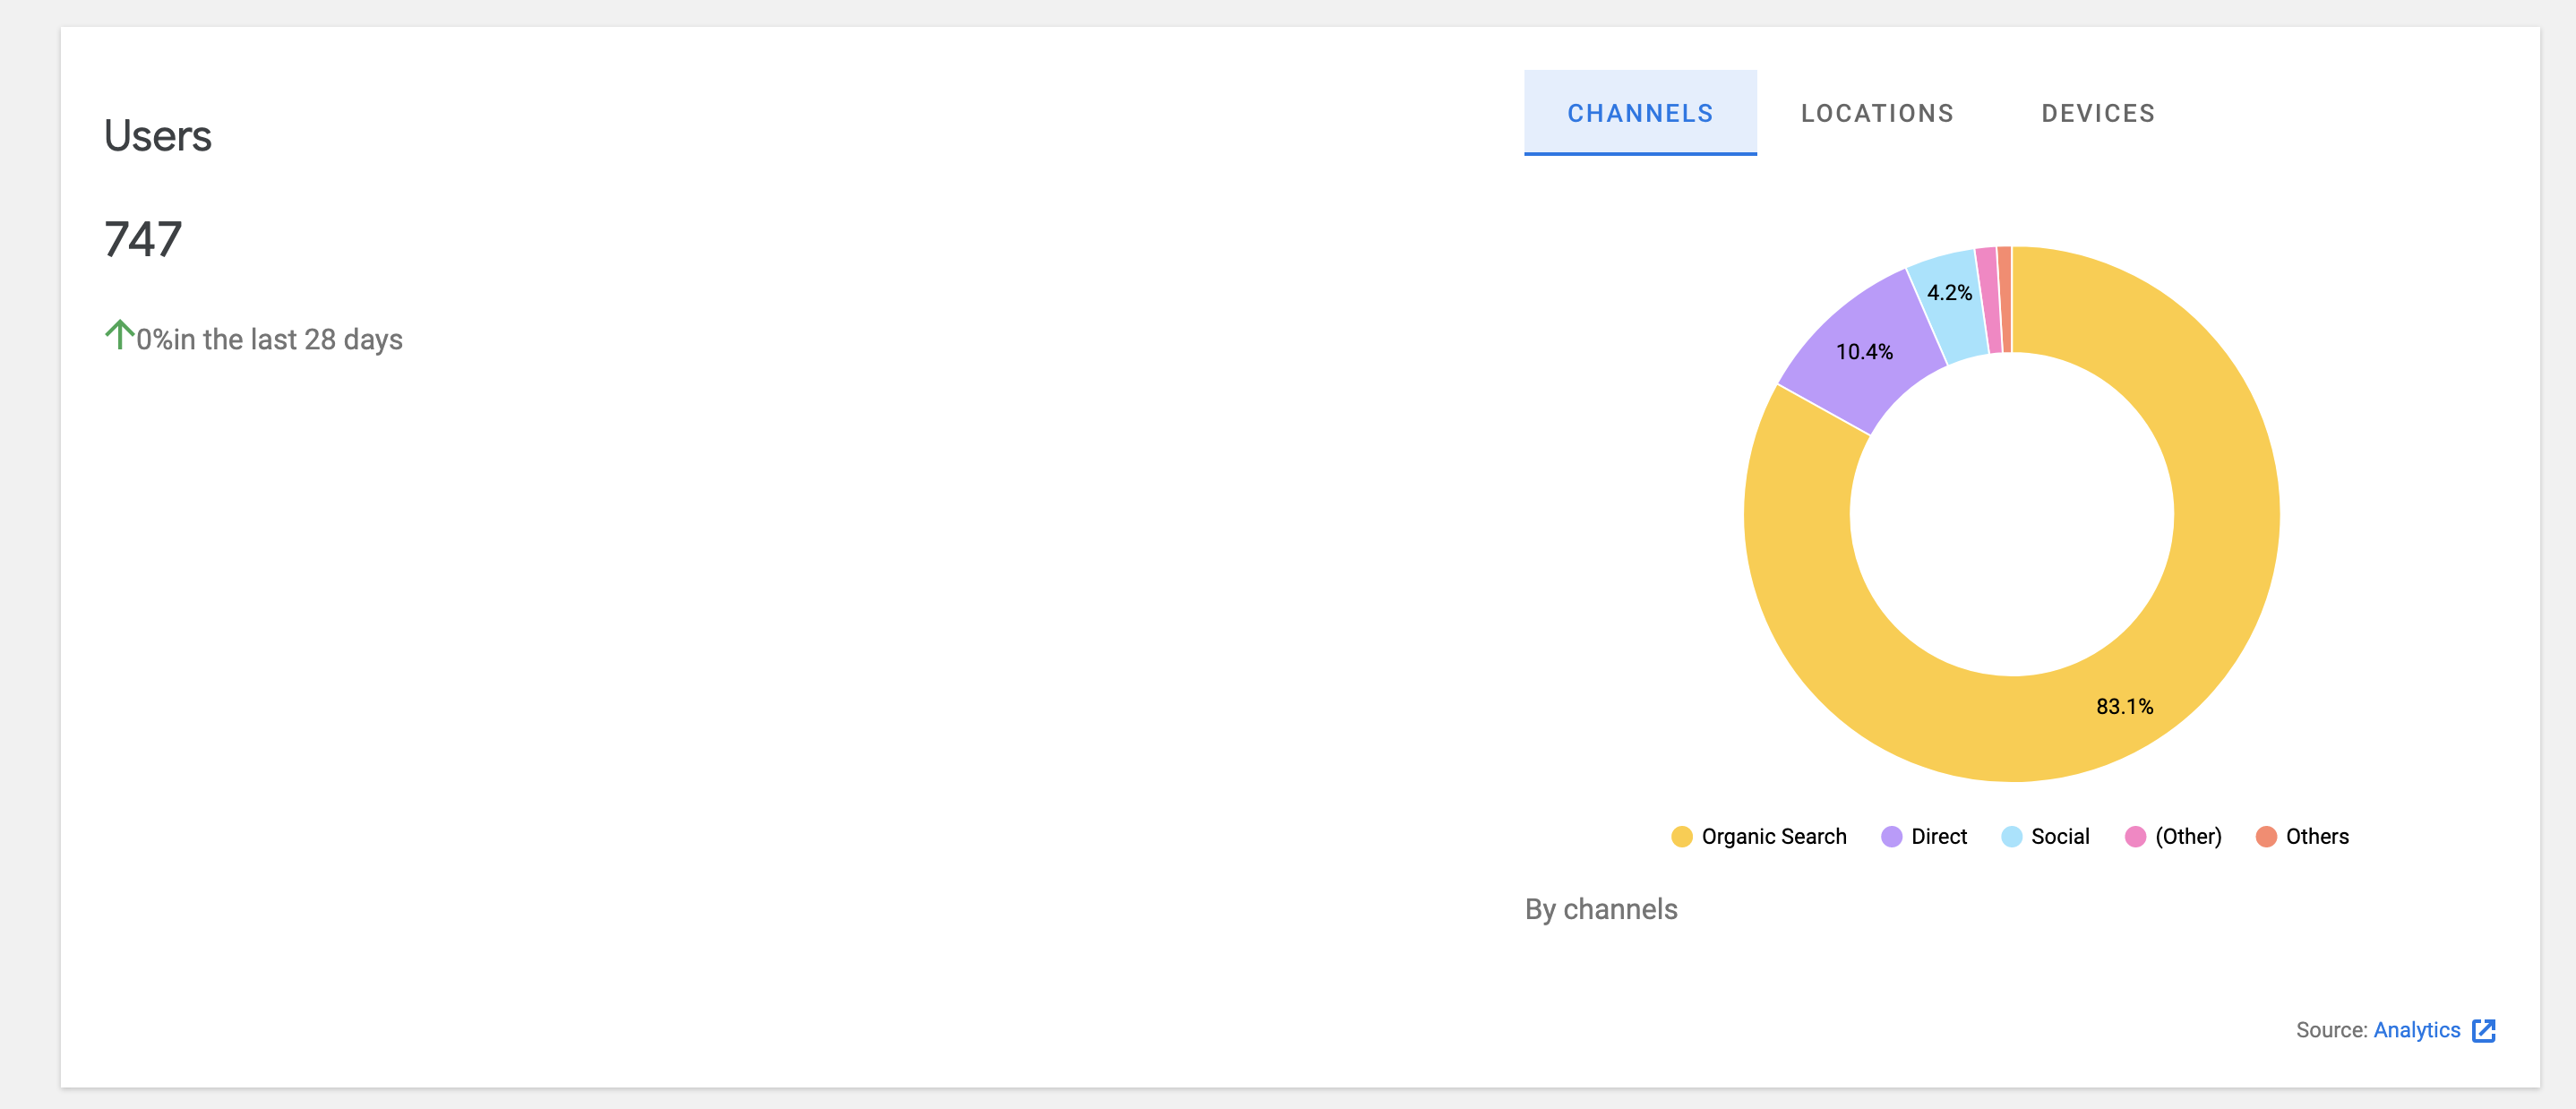Click the 747 users count
The height and width of the screenshot is (1109, 2576).
click(x=143, y=239)
